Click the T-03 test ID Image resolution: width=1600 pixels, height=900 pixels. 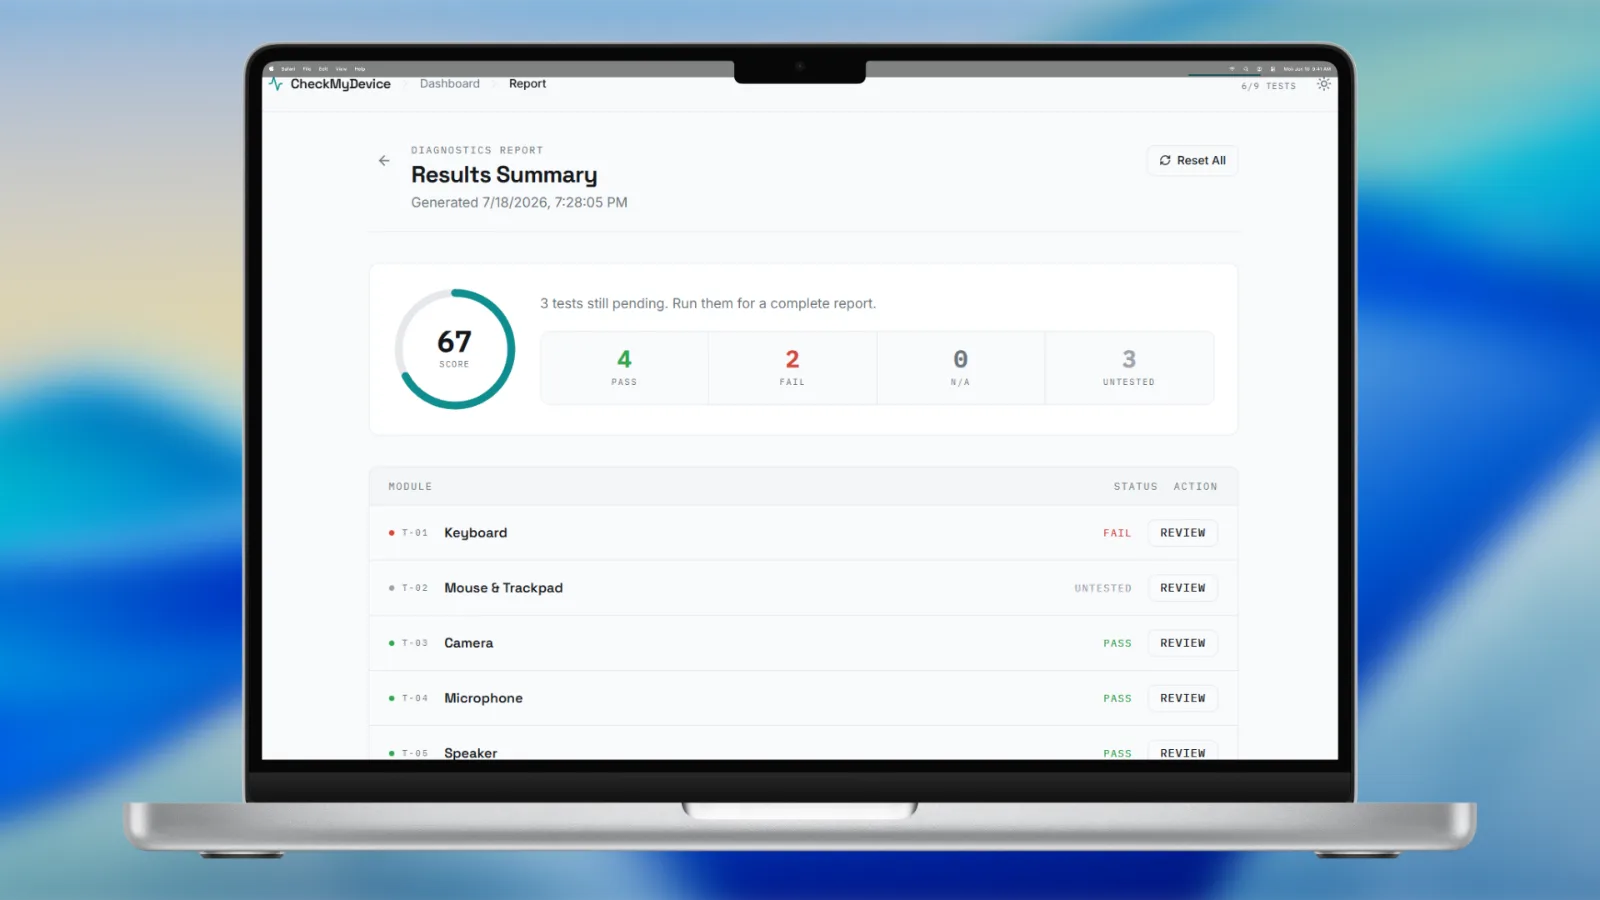pos(414,643)
